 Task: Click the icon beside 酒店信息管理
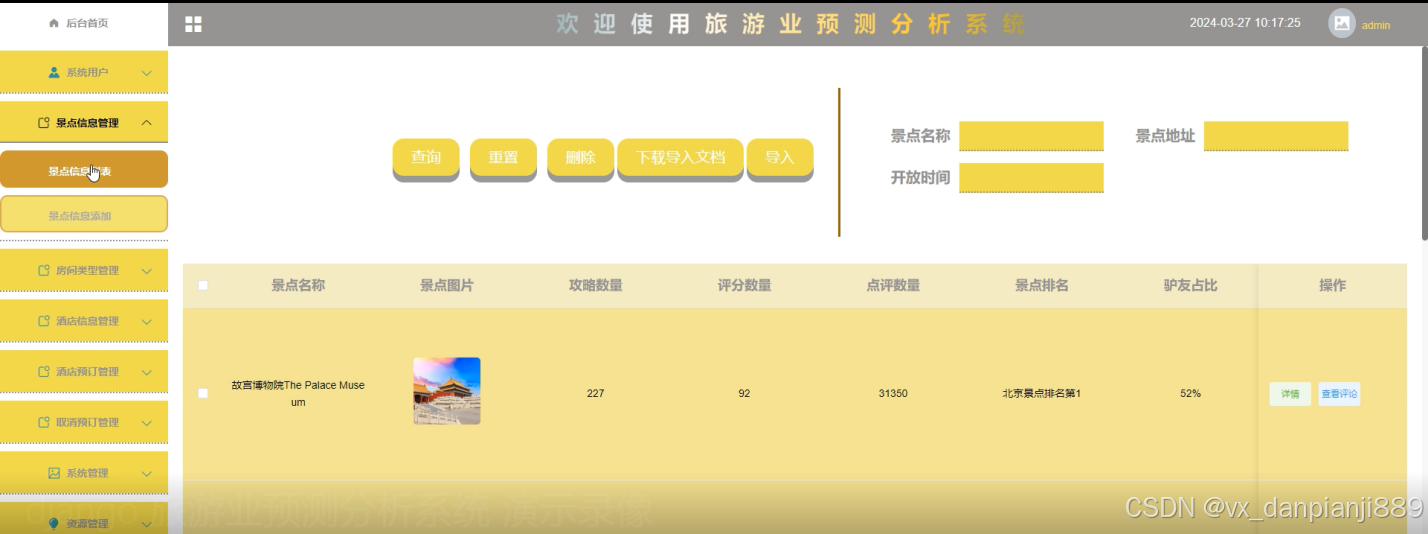pyautogui.click(x=43, y=321)
